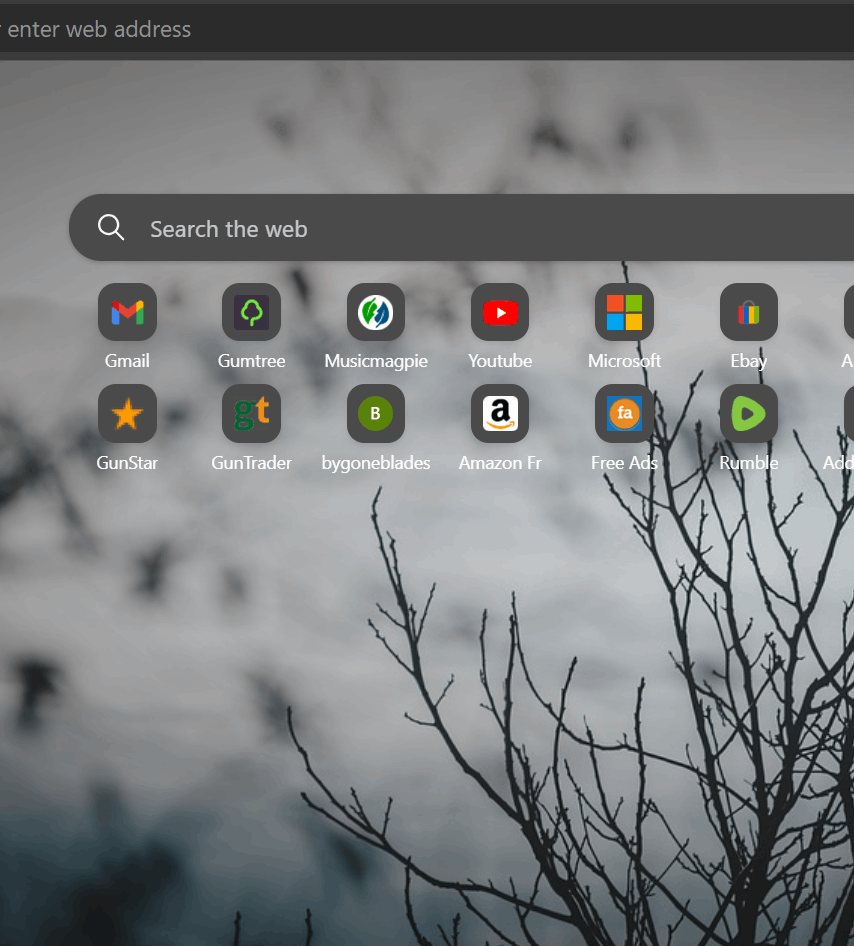Open the Gmail quick link tile
Viewport: 854px width, 946px height.
coord(127,312)
